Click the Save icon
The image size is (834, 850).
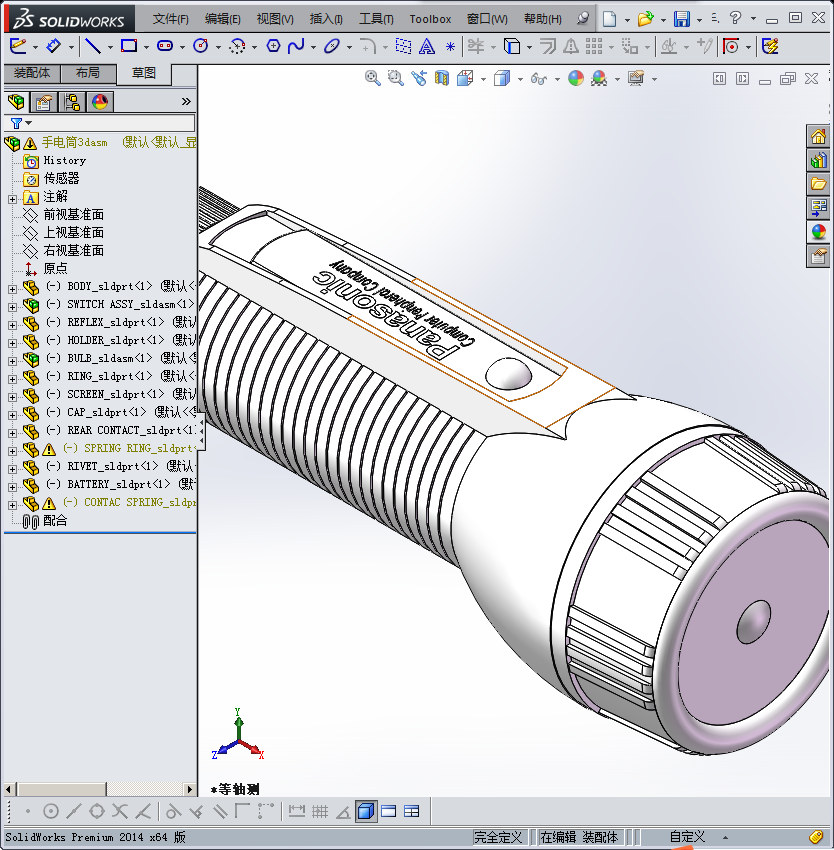tap(682, 19)
